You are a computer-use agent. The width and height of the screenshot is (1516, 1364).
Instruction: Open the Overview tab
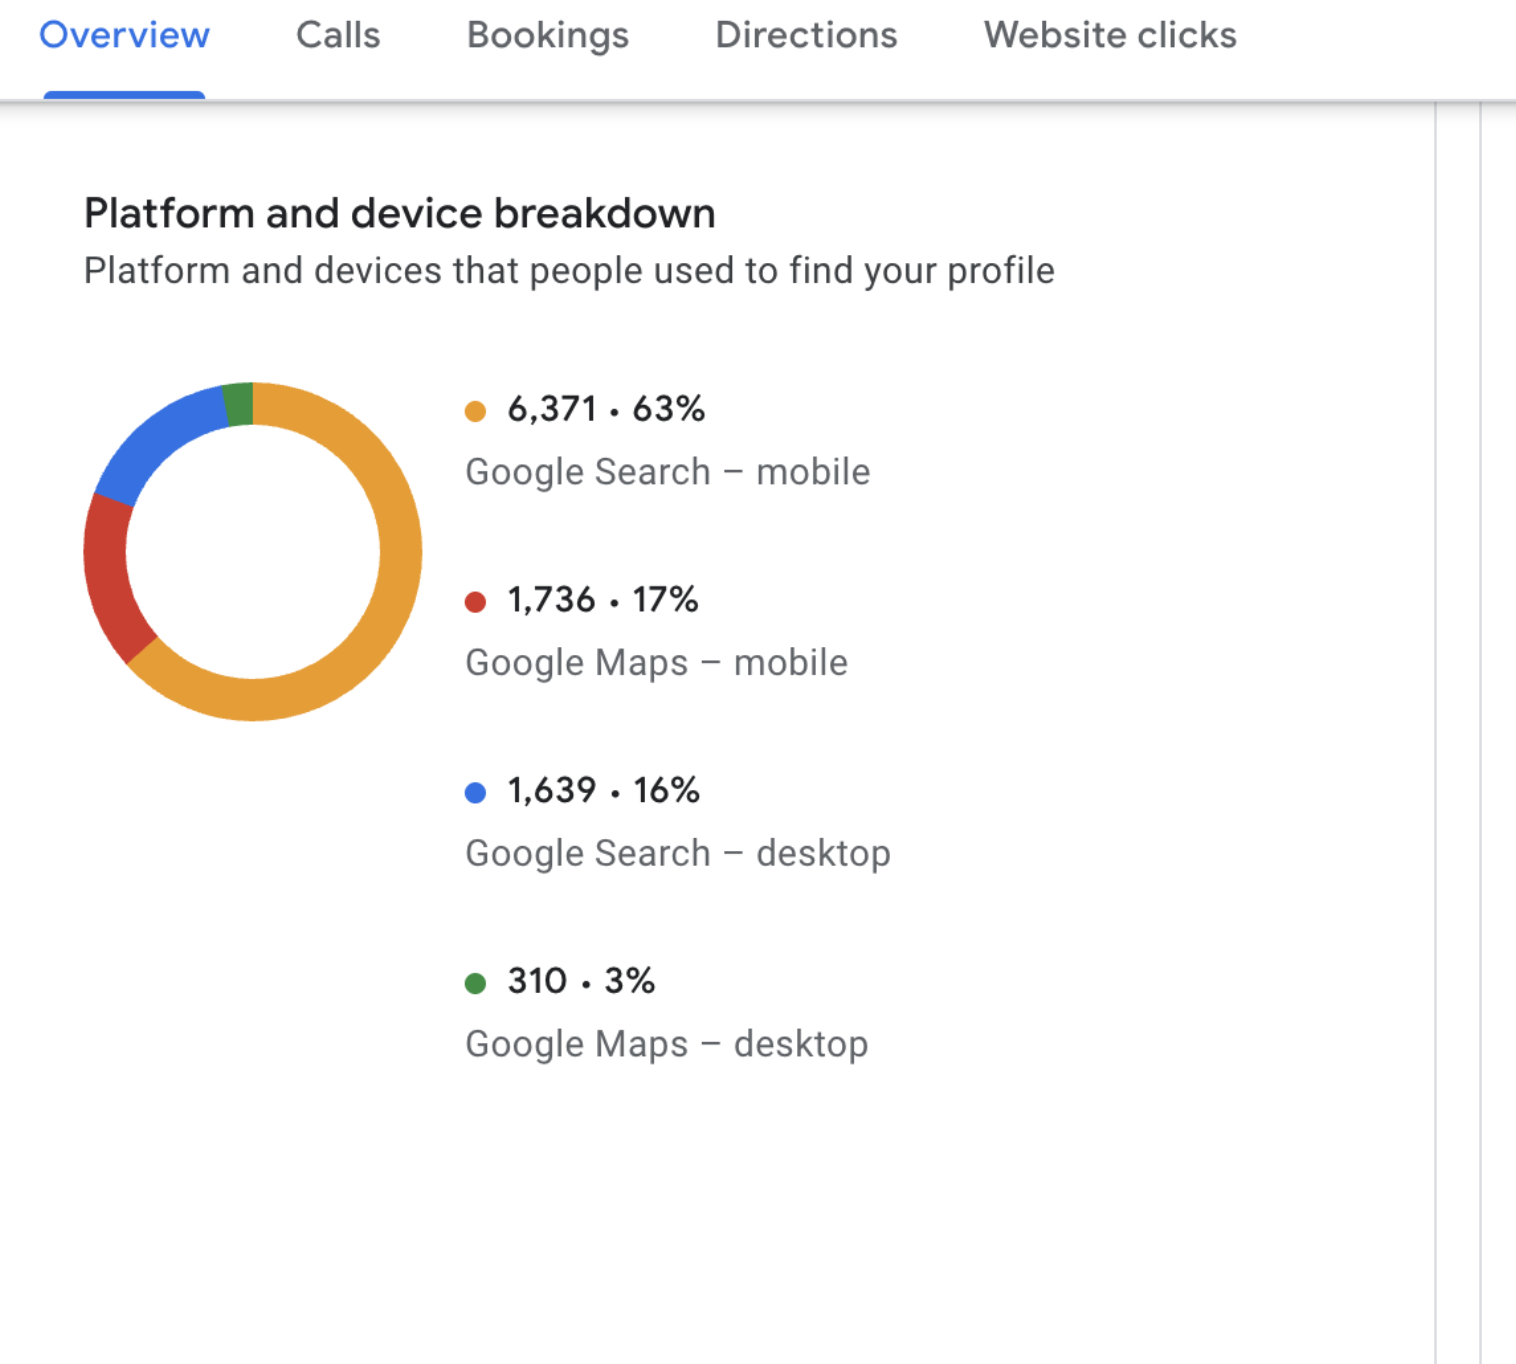(124, 36)
